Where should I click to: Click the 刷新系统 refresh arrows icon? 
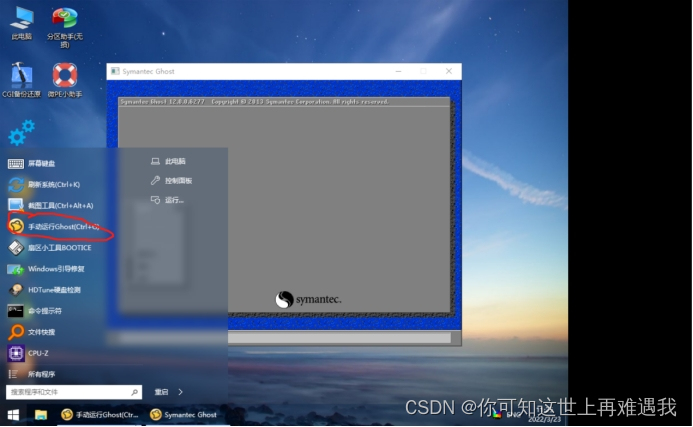click(x=16, y=184)
